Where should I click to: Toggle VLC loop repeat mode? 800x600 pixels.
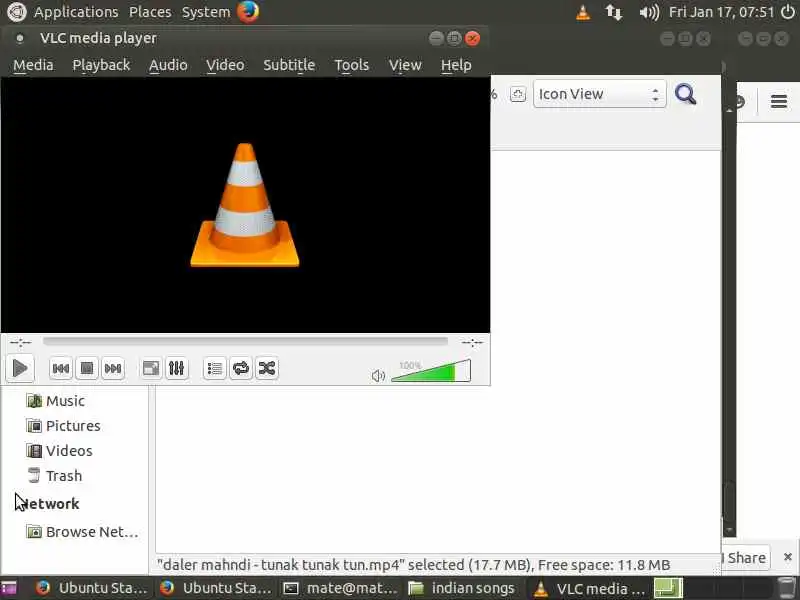[241, 368]
